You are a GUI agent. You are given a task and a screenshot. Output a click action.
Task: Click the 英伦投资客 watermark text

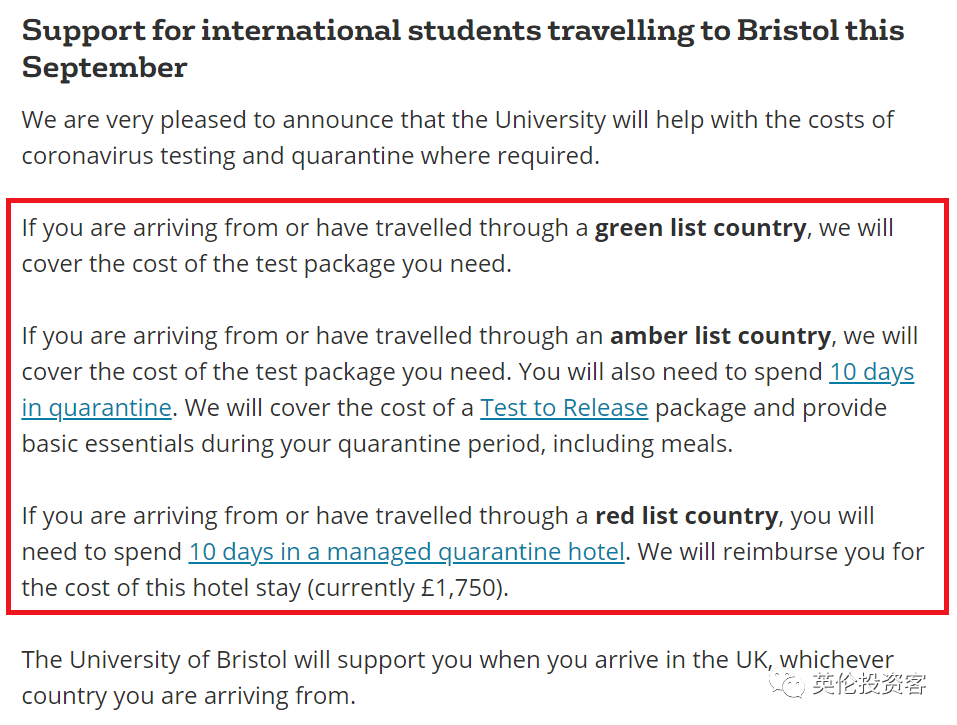(869, 684)
